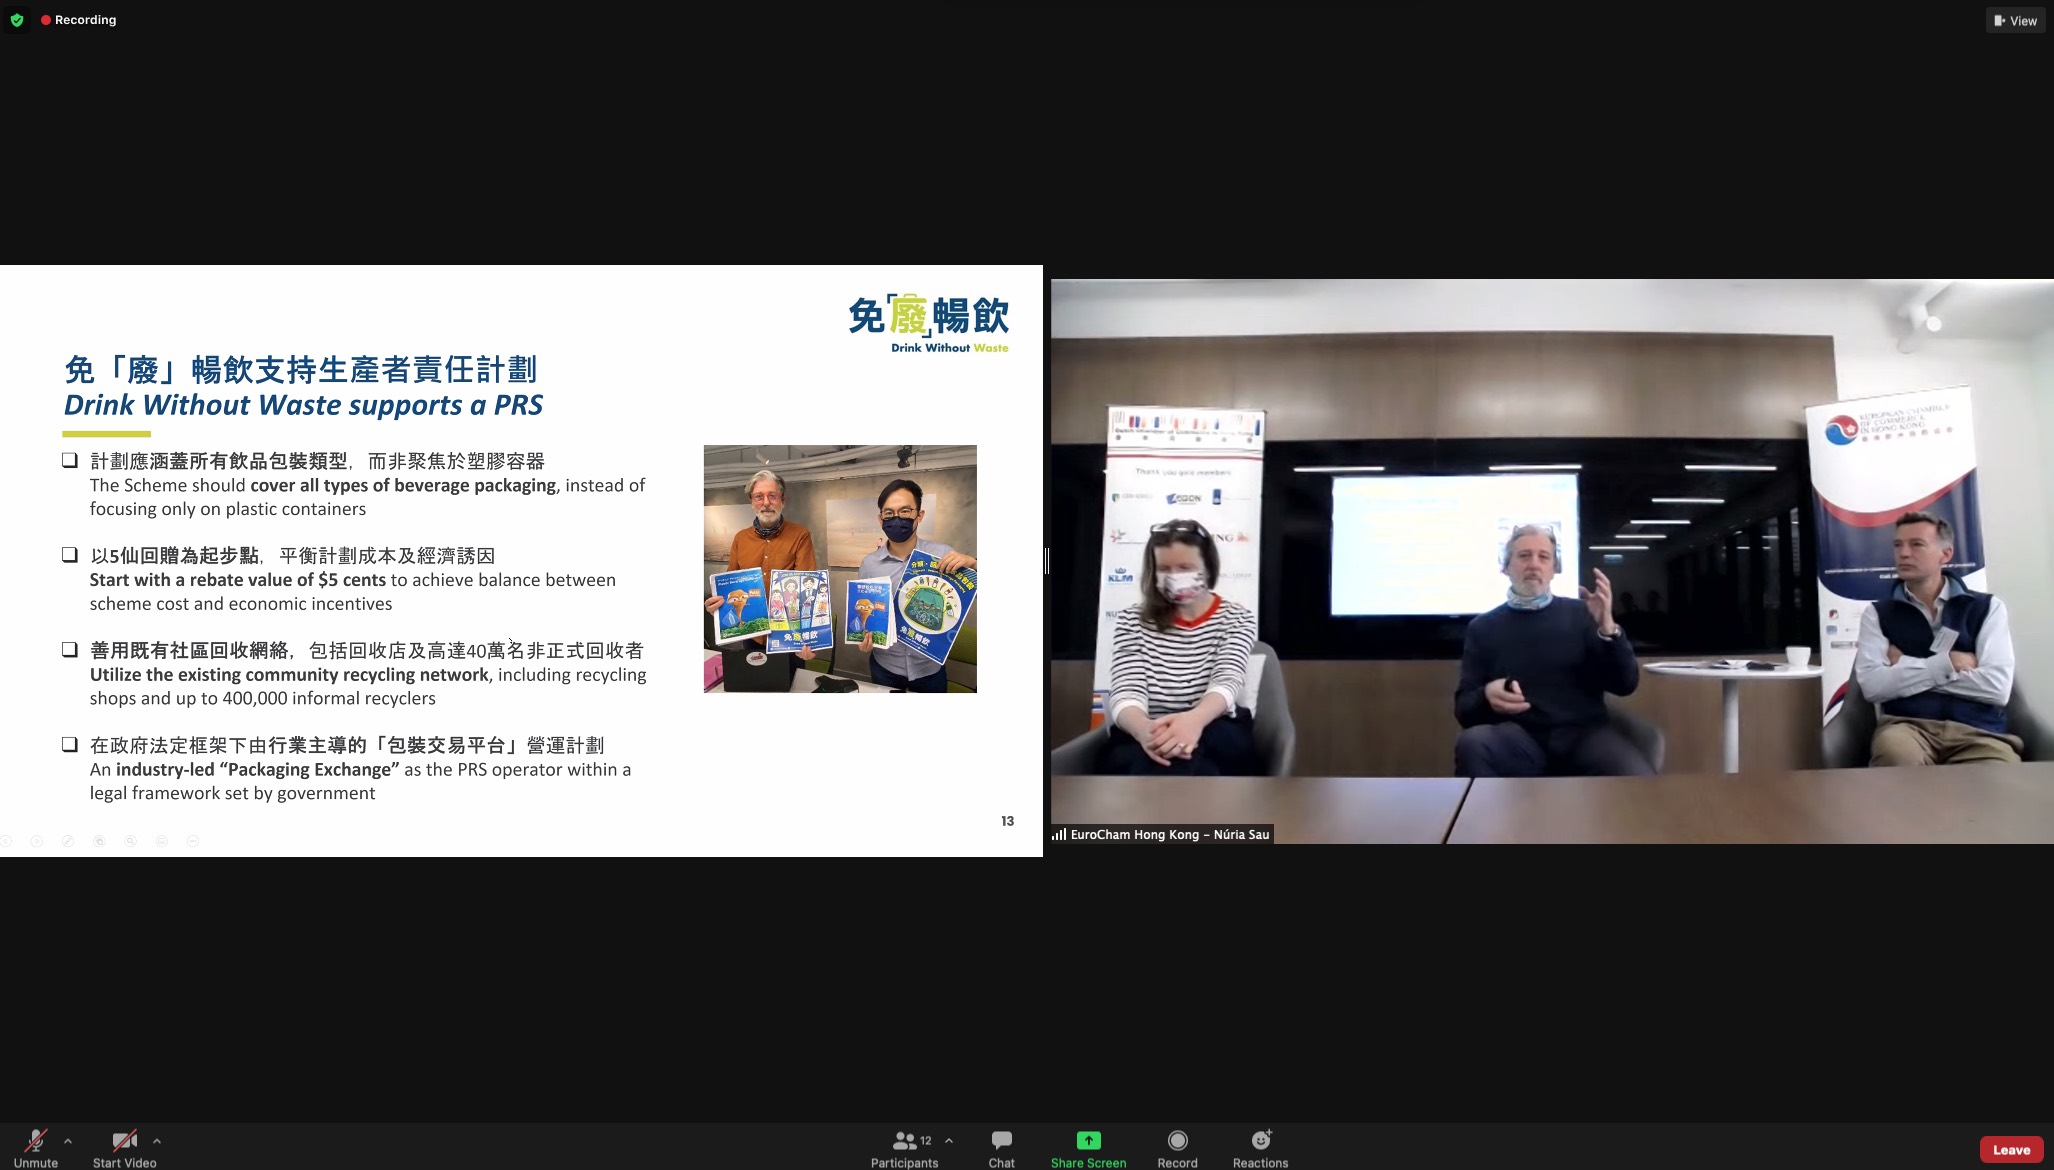Expand the arrow next to Participants count

(949, 1140)
